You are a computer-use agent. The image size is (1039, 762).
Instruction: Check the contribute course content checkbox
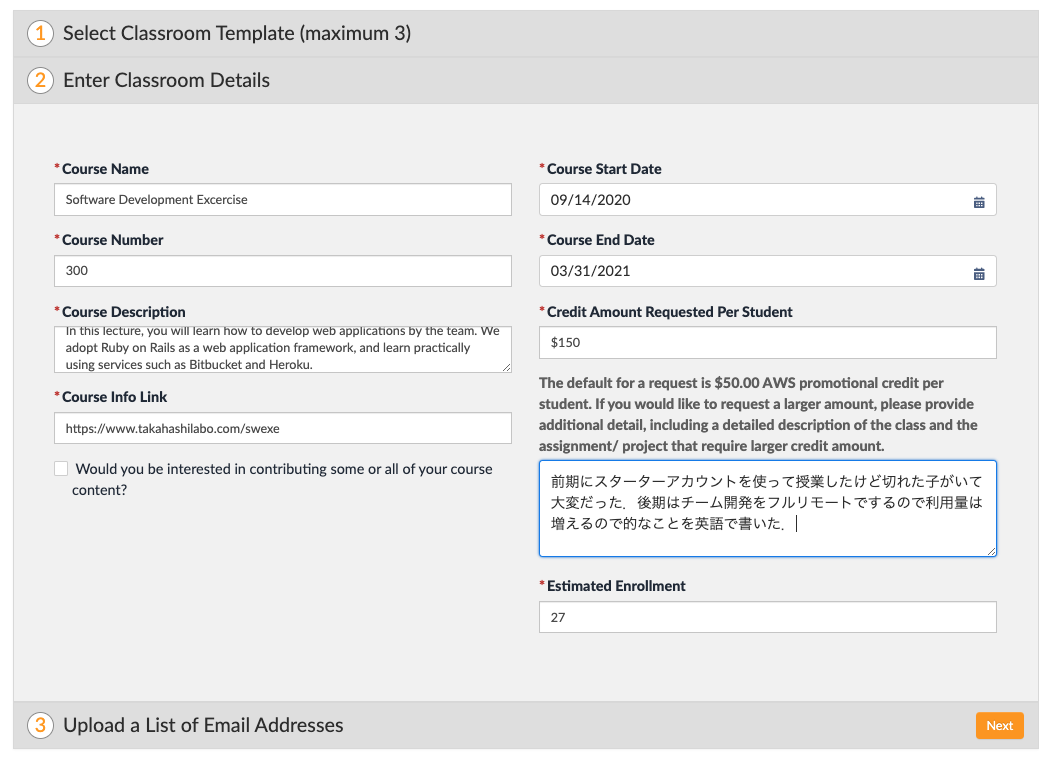tap(61, 468)
